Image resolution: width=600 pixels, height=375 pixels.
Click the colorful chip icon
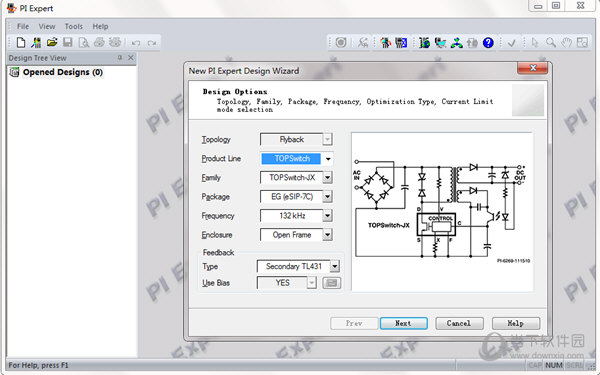click(386, 42)
